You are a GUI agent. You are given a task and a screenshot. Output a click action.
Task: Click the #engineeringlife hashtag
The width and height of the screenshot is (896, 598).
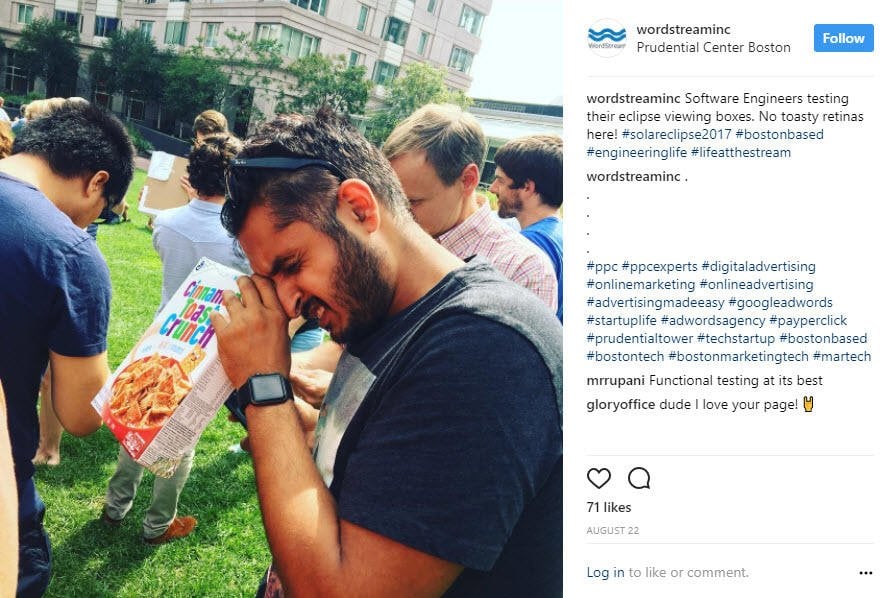pos(637,153)
